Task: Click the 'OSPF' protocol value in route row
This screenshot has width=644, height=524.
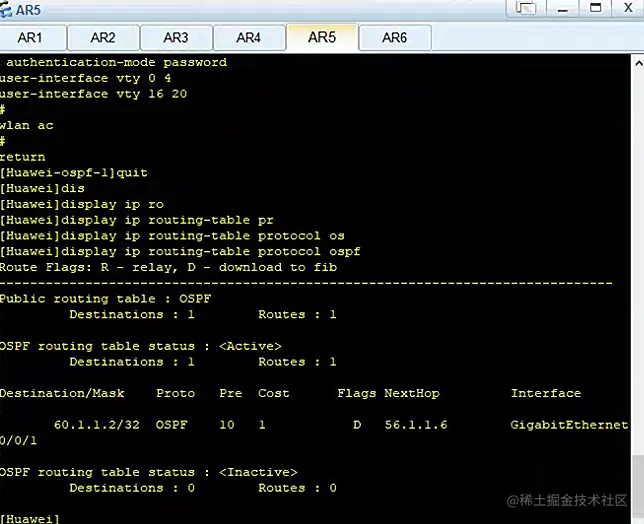Action: click(171, 425)
